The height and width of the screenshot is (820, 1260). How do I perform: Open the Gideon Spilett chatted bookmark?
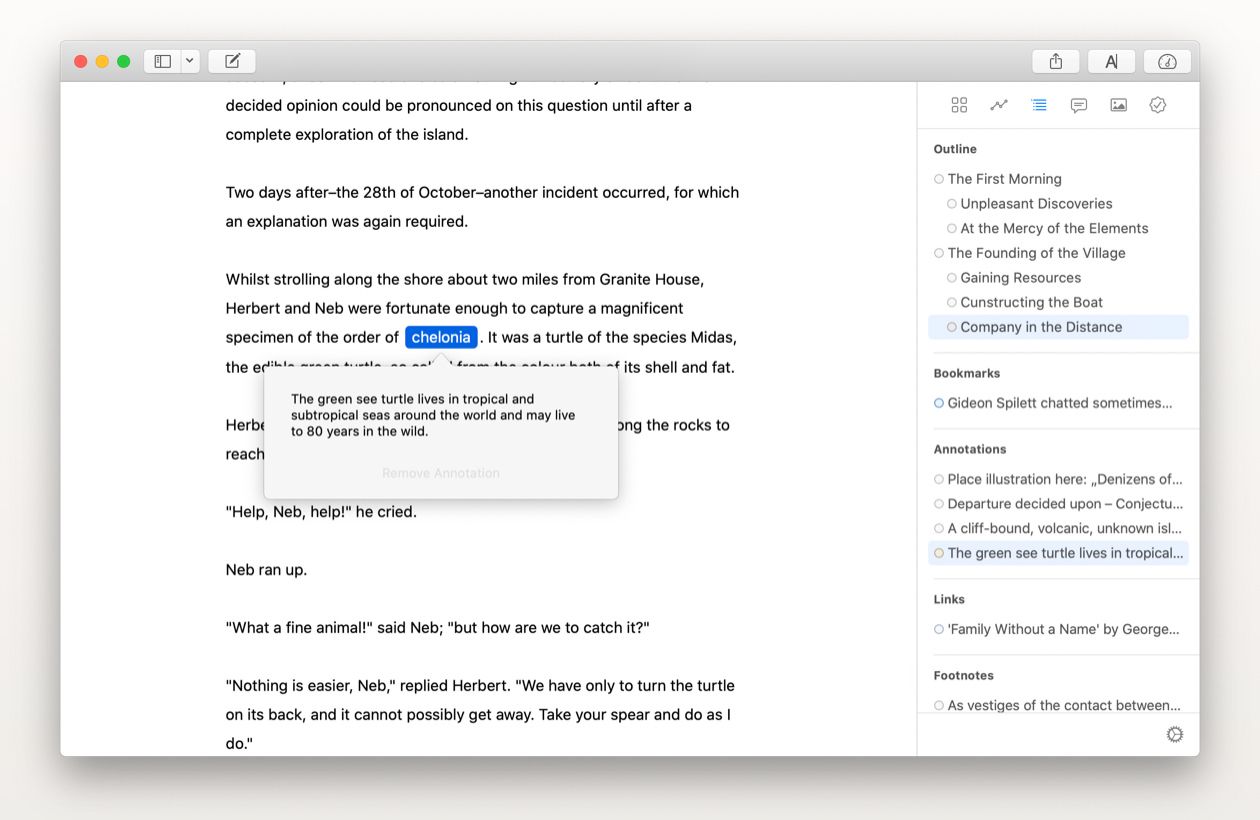(x=1059, y=403)
